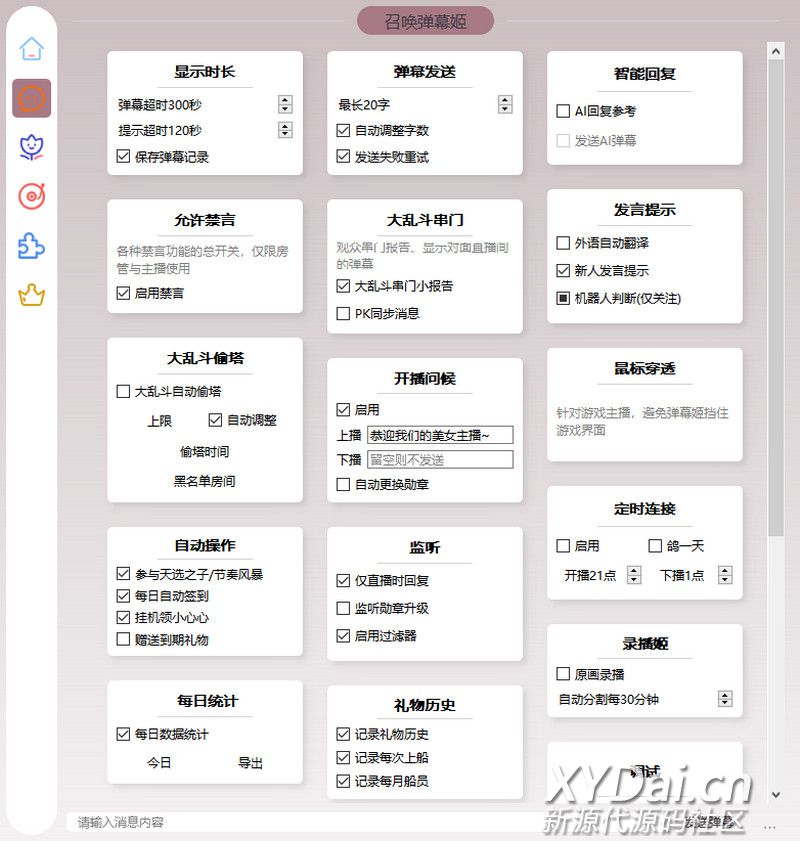Open the yellow crown sidebar icon
The height and width of the screenshot is (841, 800).
pos(32,295)
